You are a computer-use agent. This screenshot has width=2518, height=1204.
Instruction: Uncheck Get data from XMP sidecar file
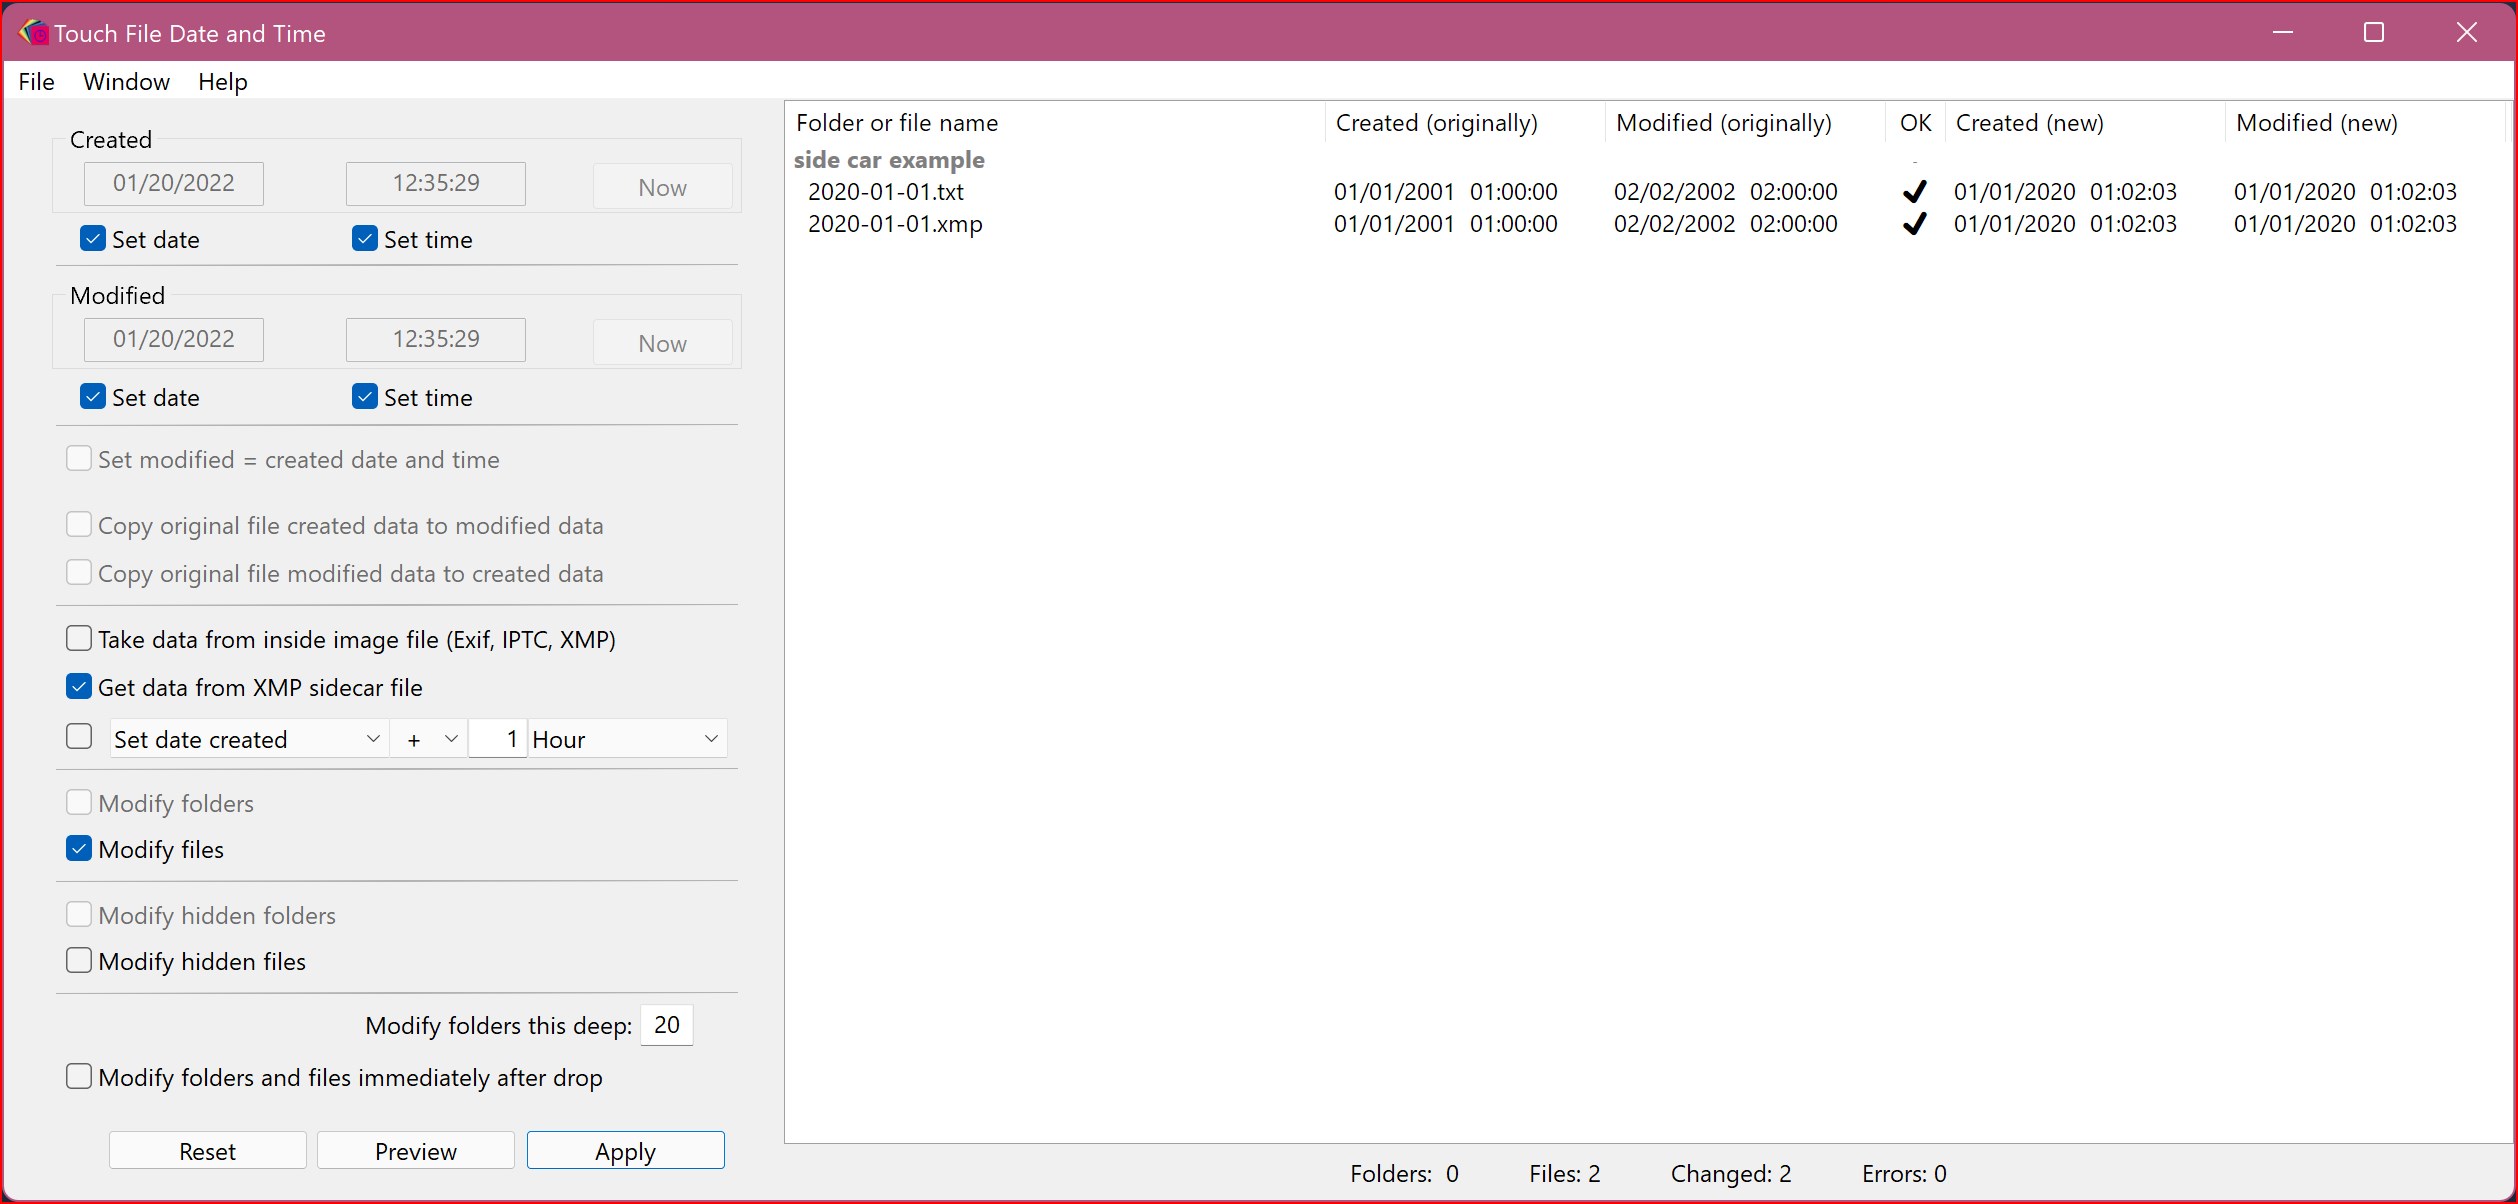click(79, 686)
